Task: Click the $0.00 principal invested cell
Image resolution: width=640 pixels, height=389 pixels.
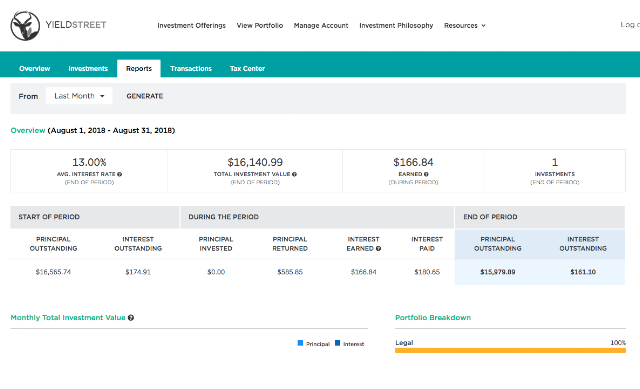Action: [x=216, y=272]
